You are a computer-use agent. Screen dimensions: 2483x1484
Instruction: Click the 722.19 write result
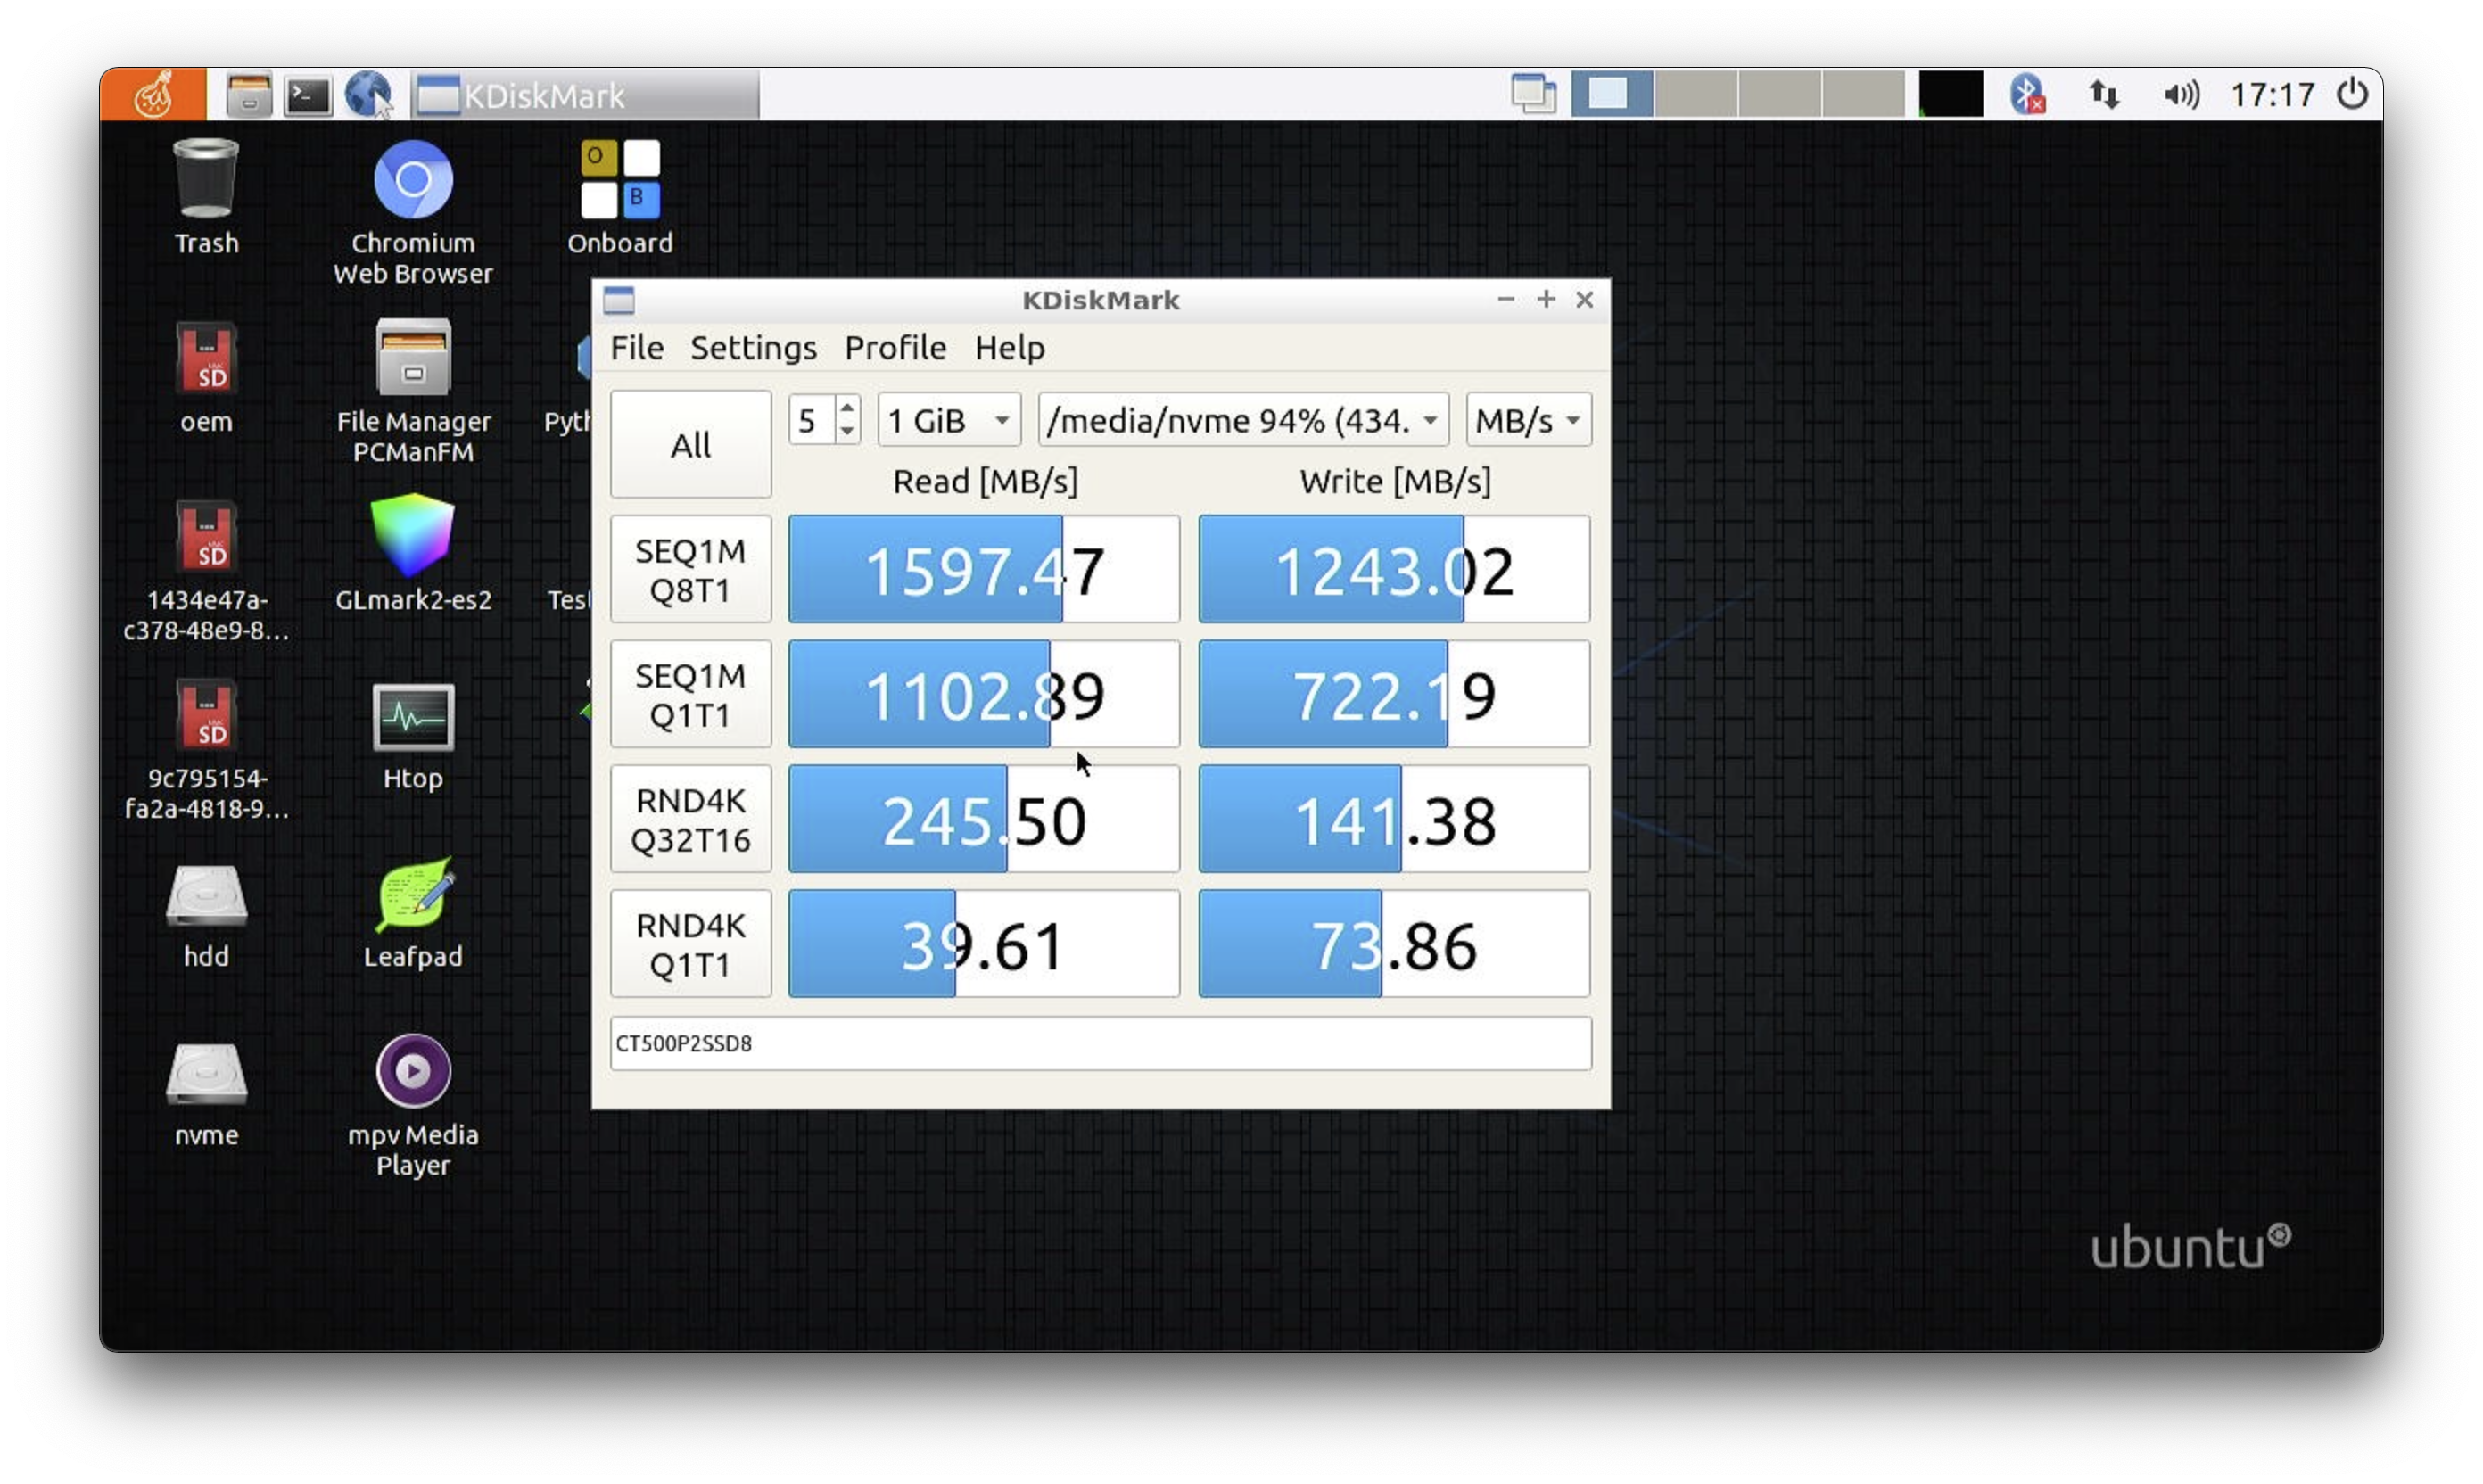(1394, 694)
